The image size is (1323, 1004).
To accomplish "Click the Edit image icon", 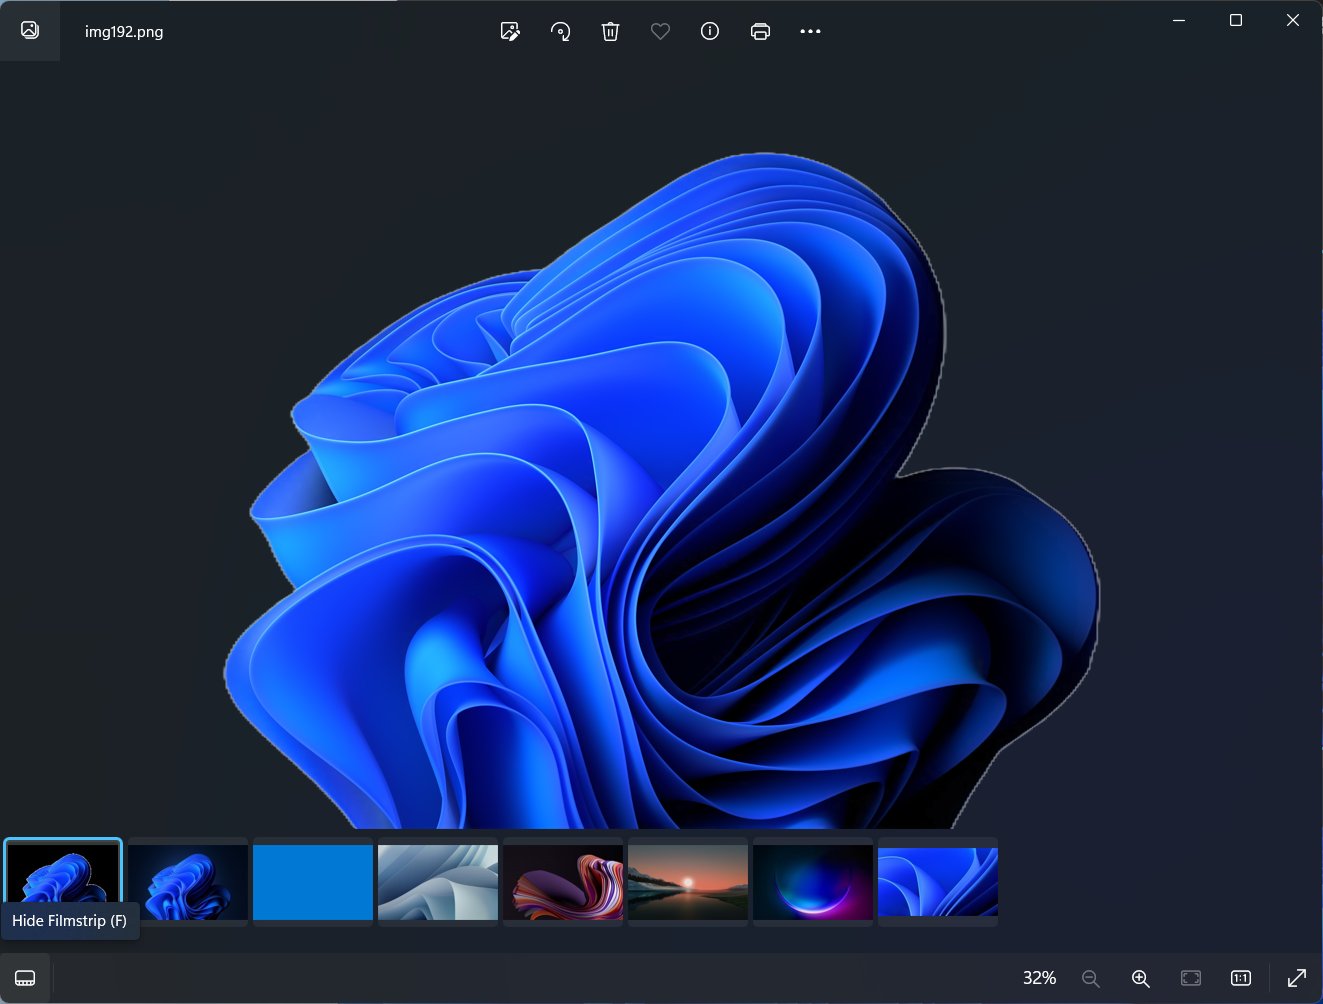I will (x=510, y=31).
